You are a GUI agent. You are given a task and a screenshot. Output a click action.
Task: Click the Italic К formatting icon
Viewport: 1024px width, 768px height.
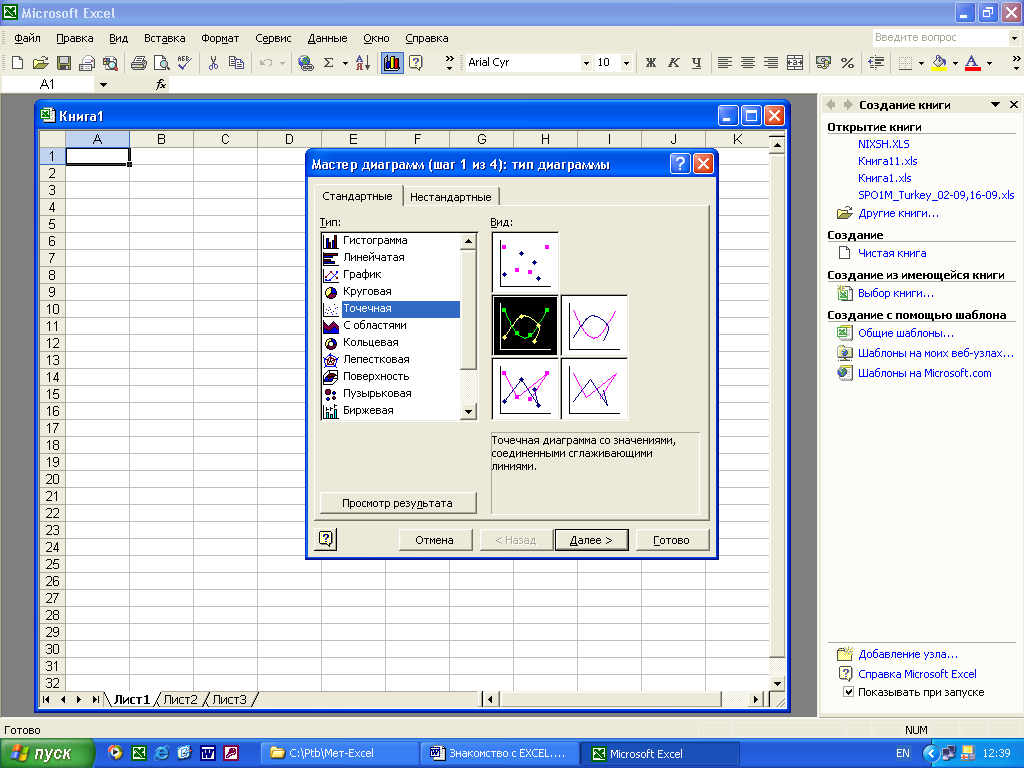click(673, 63)
